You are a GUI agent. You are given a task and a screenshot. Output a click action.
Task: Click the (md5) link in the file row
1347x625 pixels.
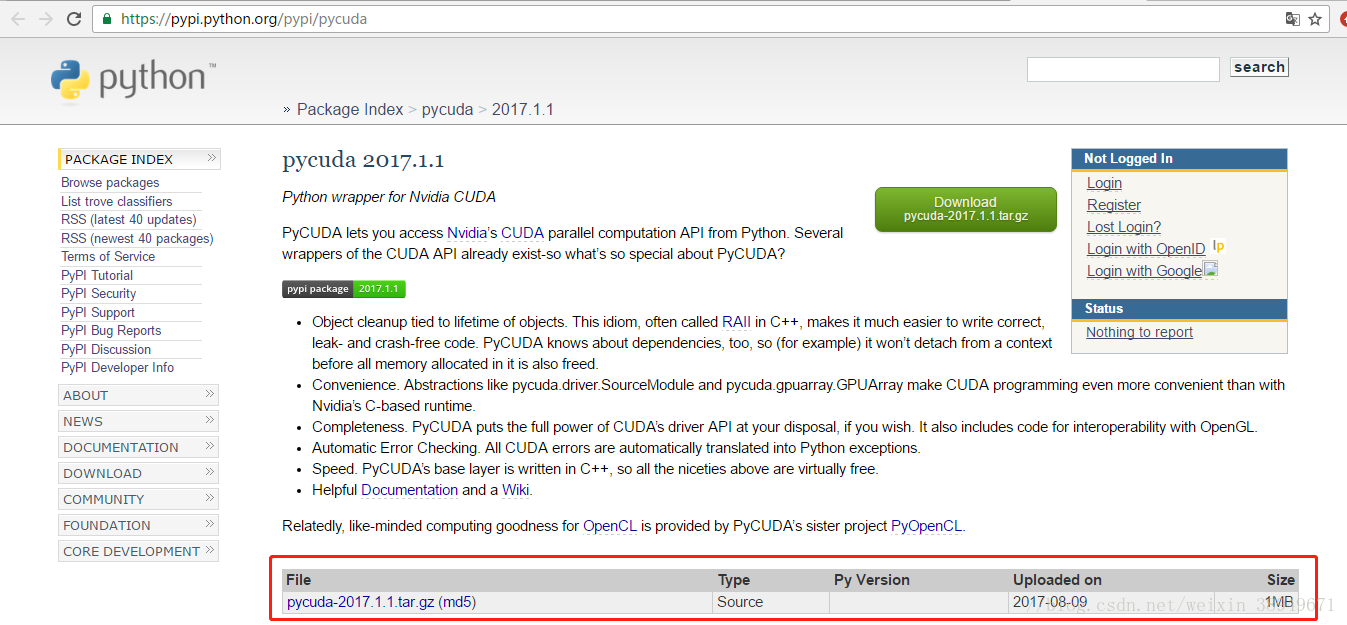point(457,602)
